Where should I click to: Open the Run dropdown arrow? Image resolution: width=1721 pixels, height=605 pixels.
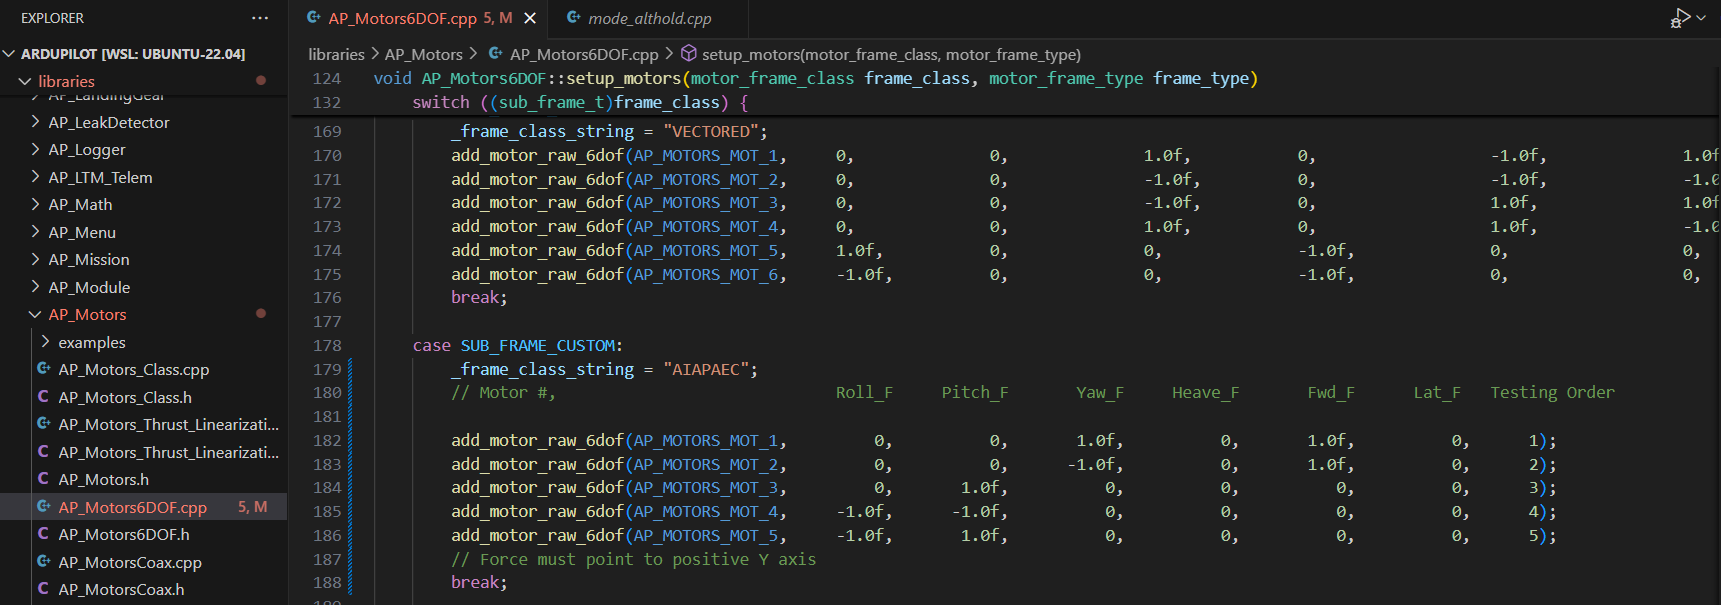(1701, 18)
